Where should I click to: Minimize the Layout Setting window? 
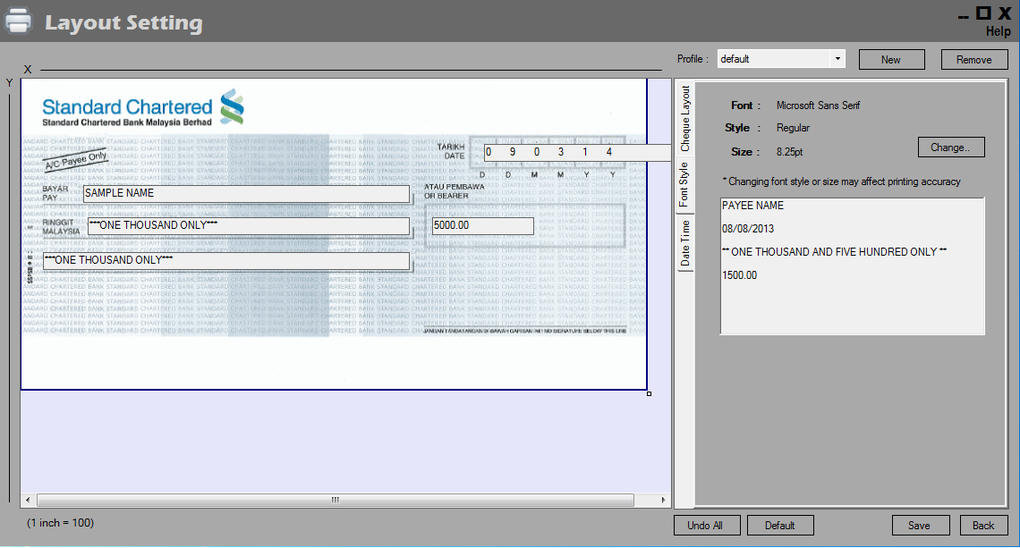pos(963,16)
